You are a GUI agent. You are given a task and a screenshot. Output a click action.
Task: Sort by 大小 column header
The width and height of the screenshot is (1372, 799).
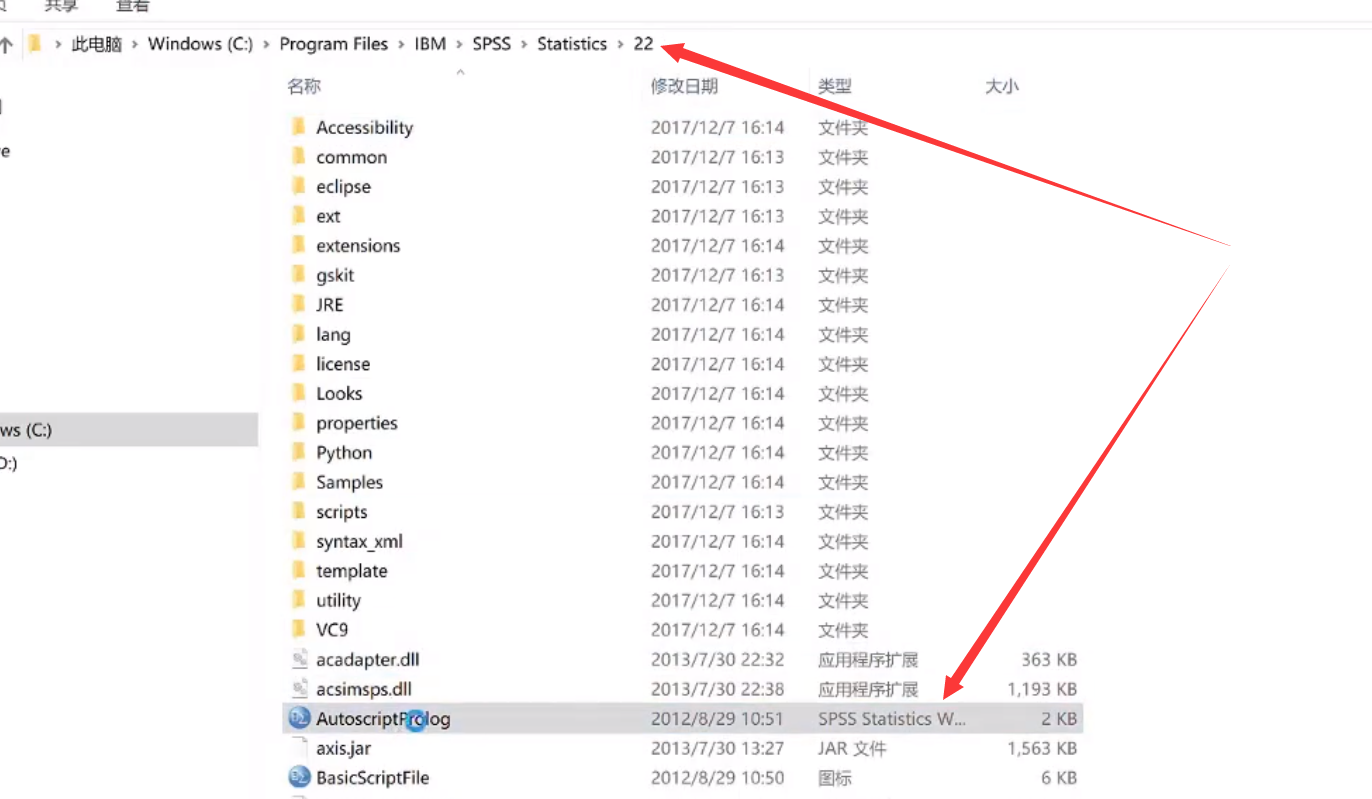1002,86
